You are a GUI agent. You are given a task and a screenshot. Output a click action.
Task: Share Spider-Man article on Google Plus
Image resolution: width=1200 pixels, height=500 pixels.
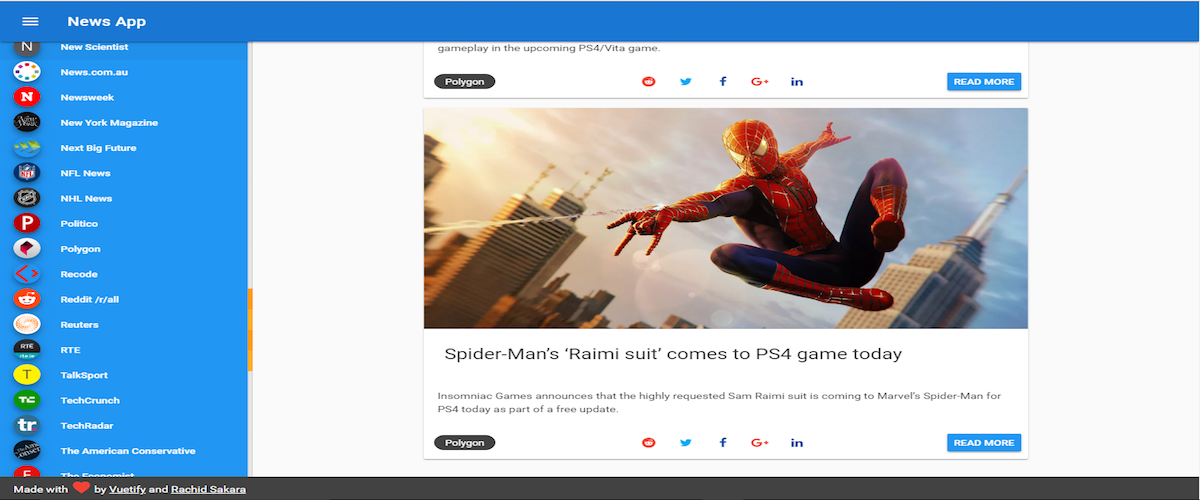click(x=760, y=442)
